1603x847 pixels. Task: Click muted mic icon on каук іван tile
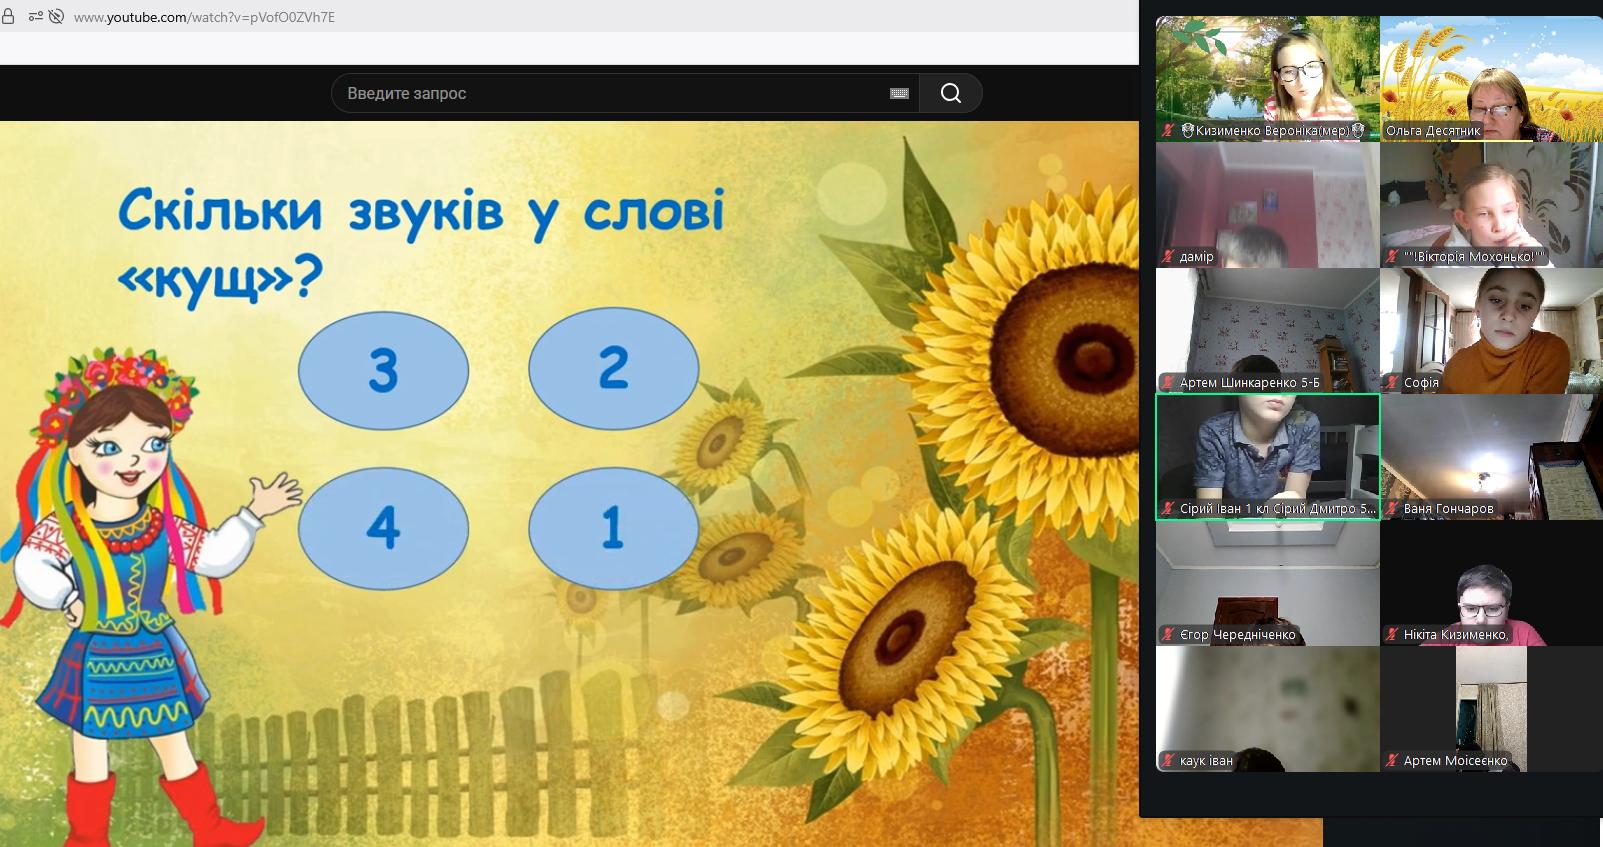tap(1168, 761)
